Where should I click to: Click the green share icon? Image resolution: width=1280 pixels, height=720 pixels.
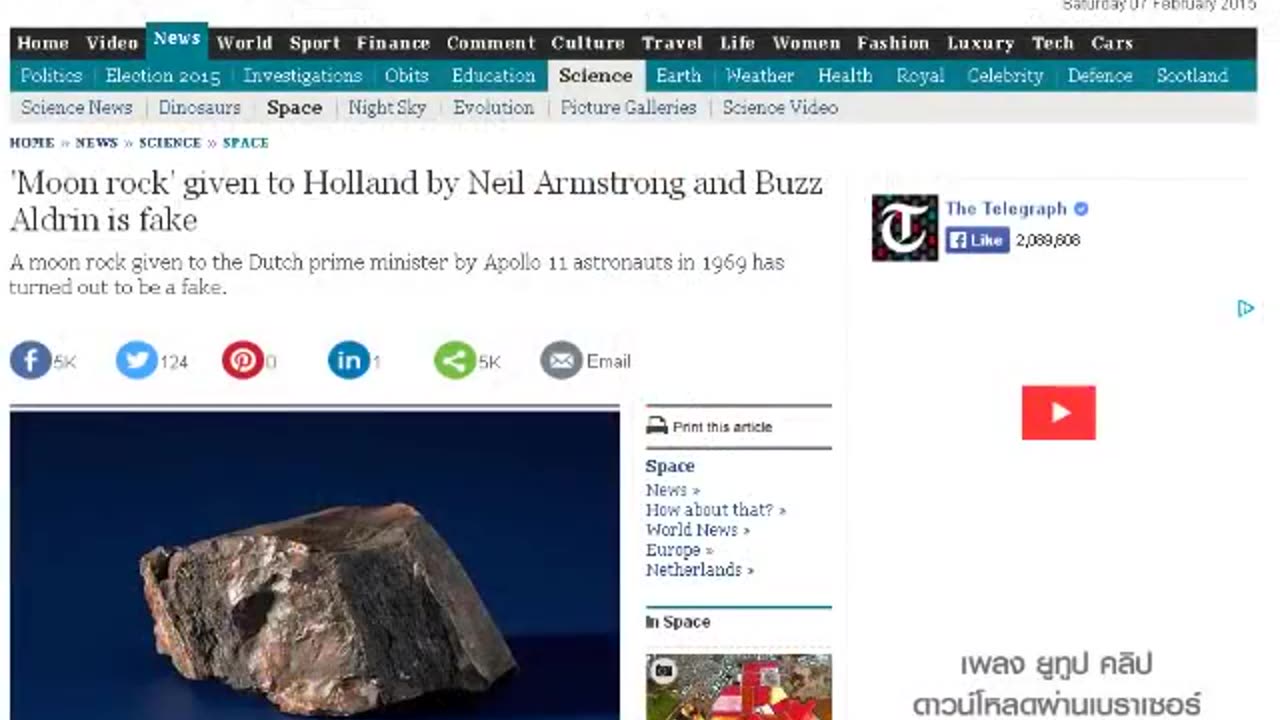pos(455,361)
